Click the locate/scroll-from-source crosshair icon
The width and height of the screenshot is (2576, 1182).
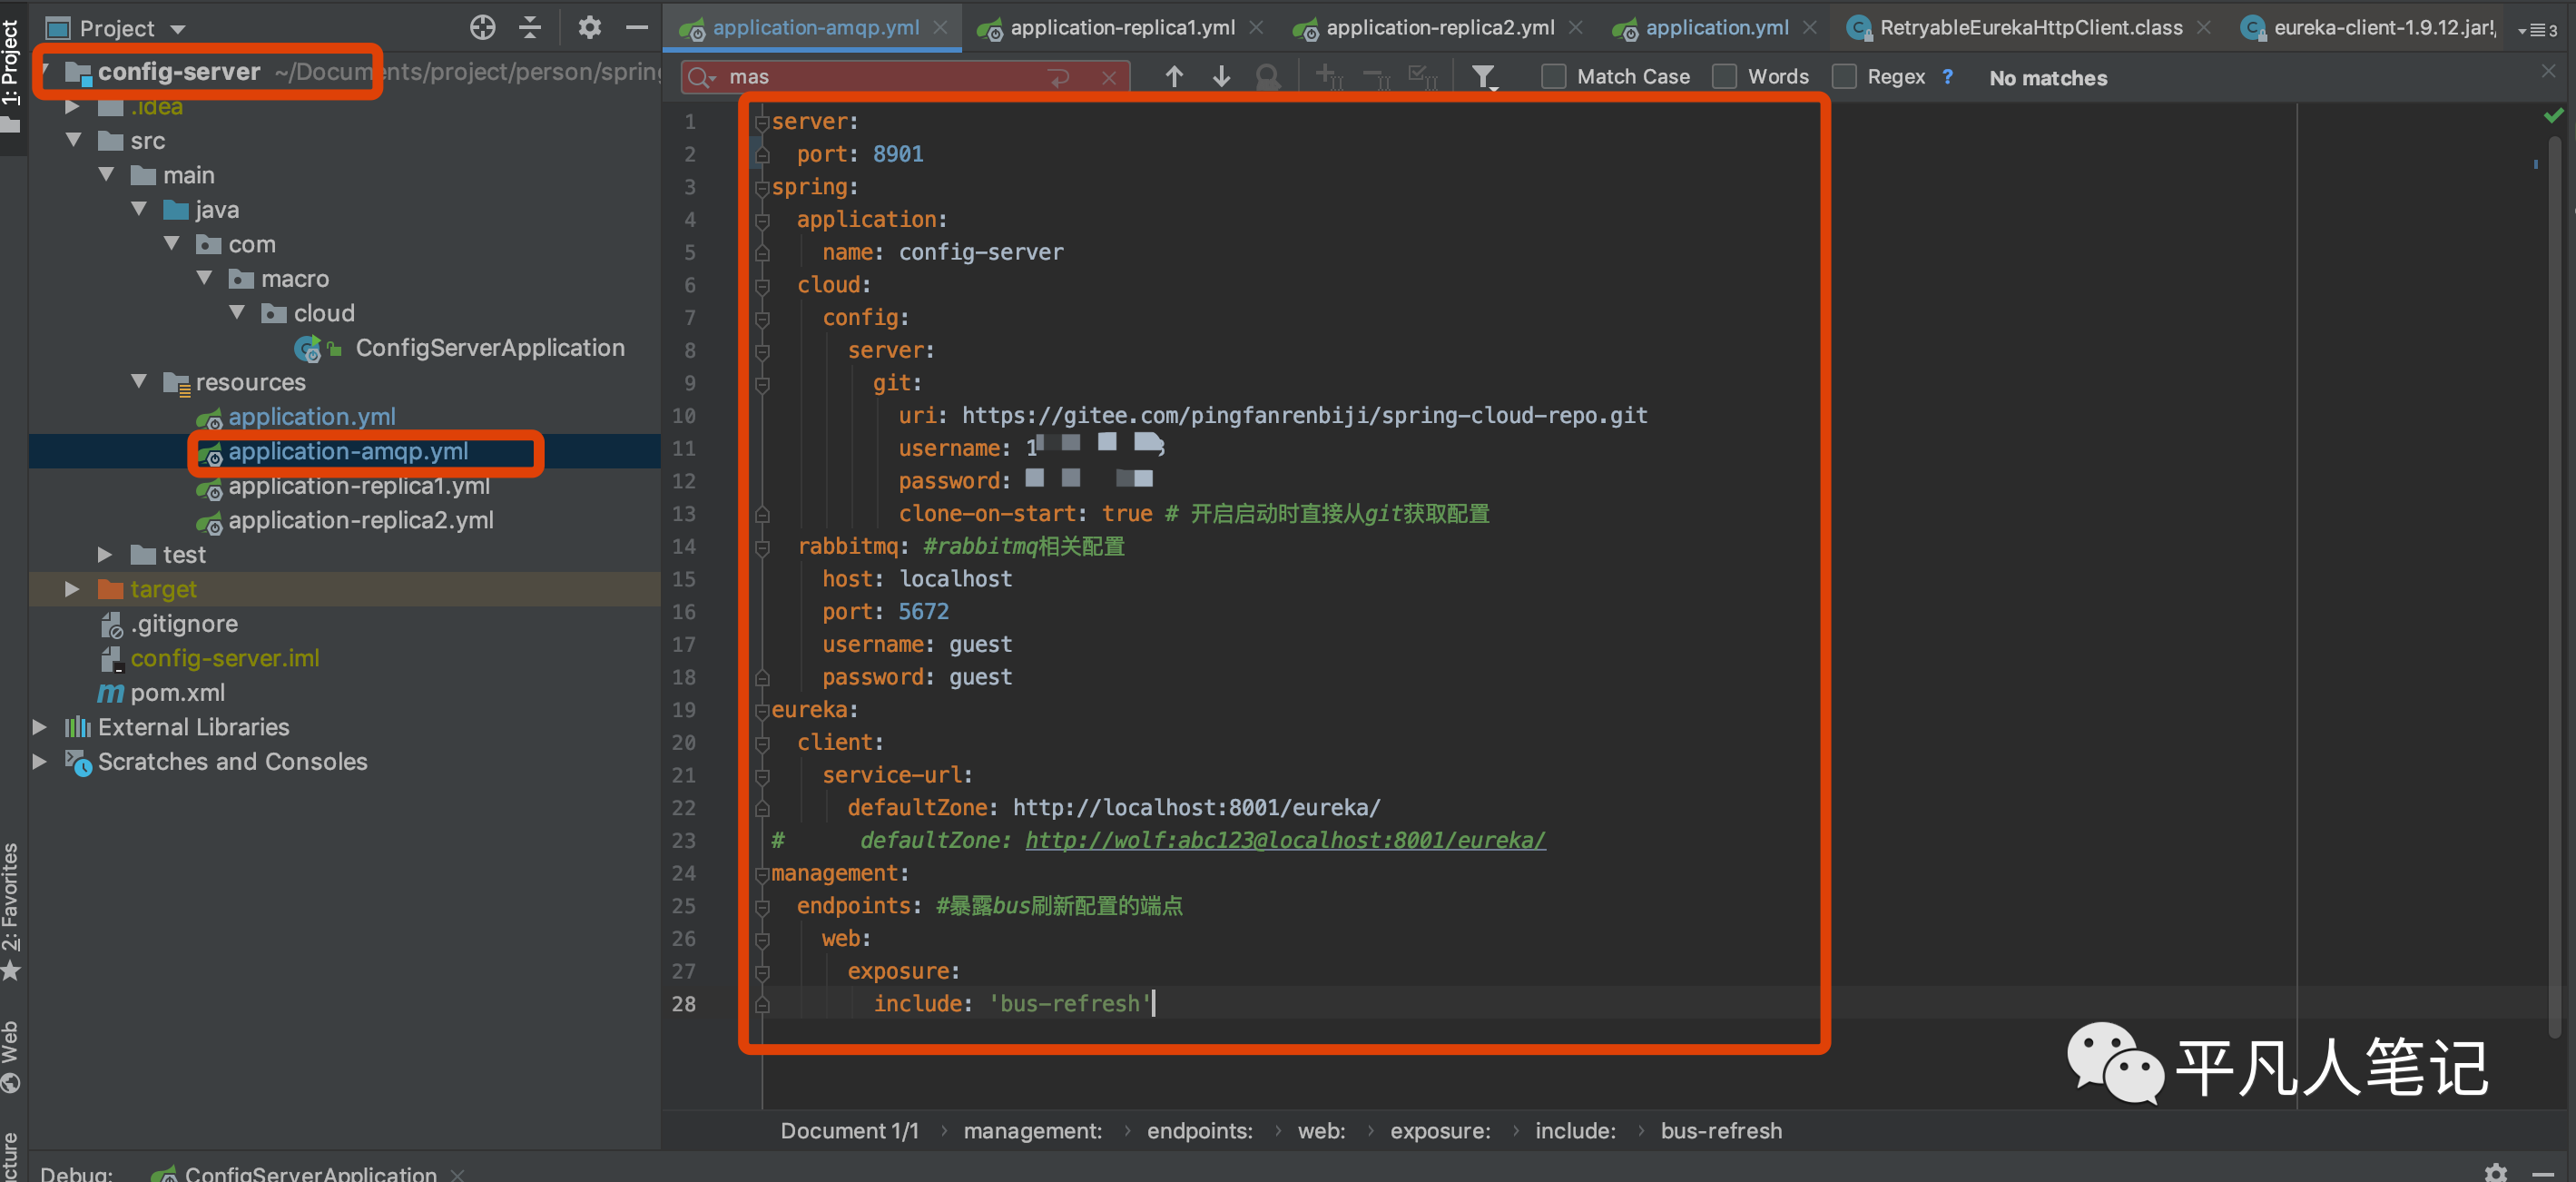482,27
